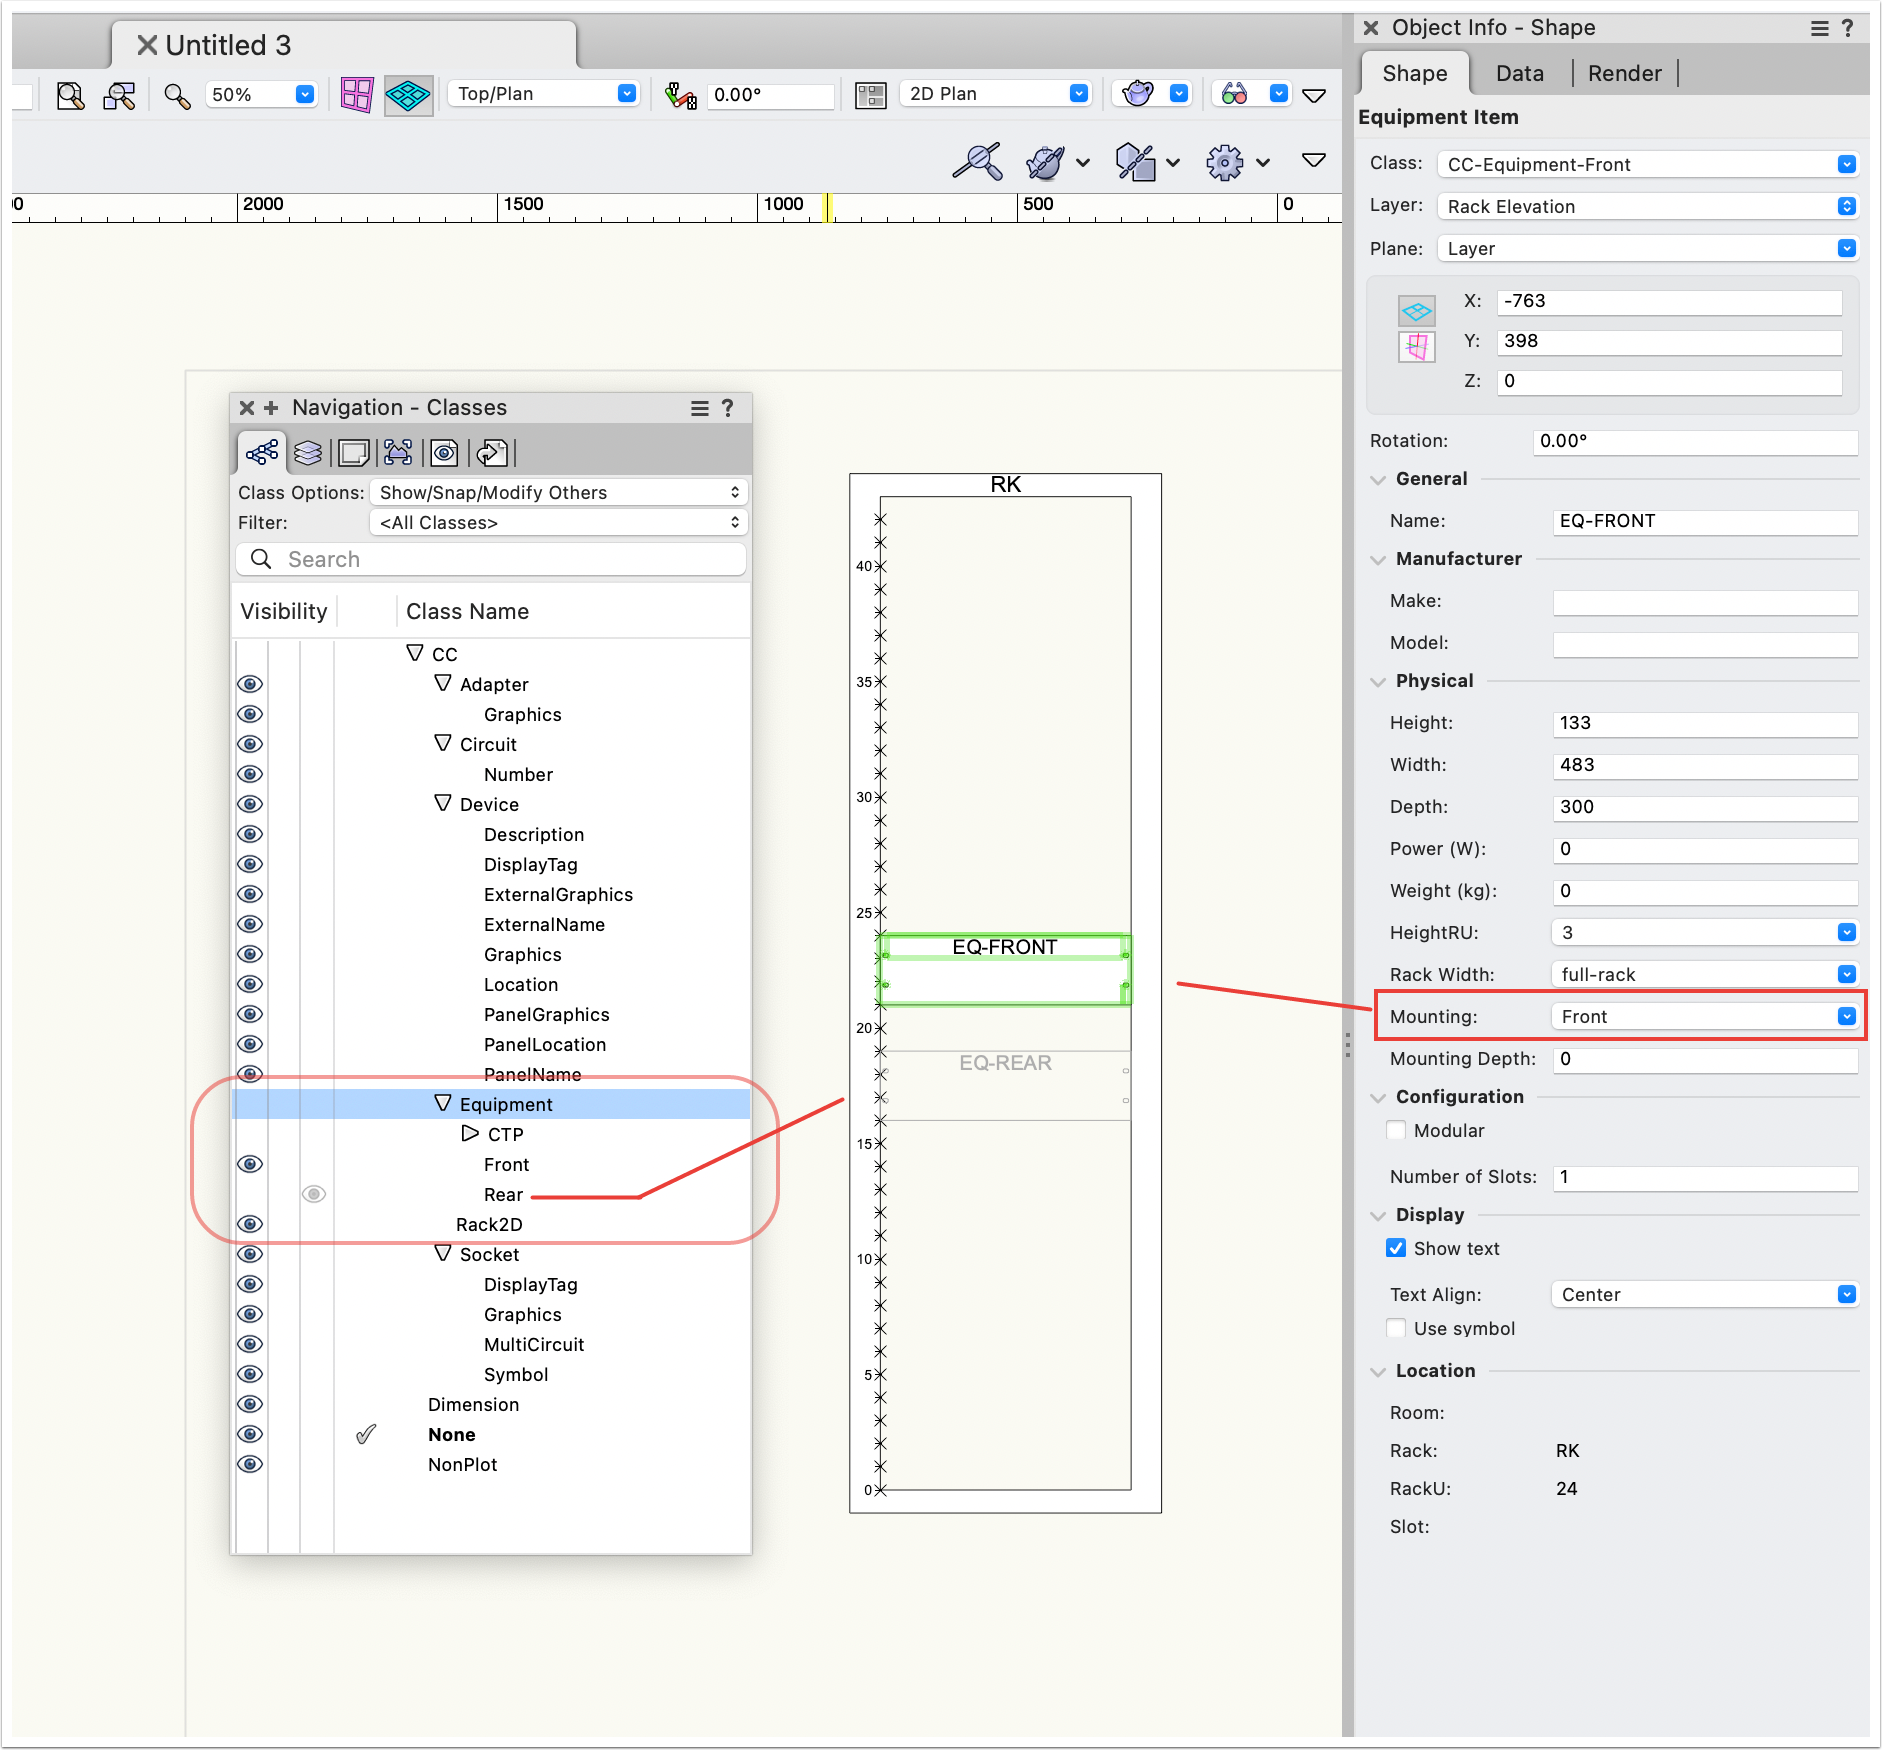Click the Name field containing EQ-FRONT
1882x1750 pixels.
(1704, 521)
